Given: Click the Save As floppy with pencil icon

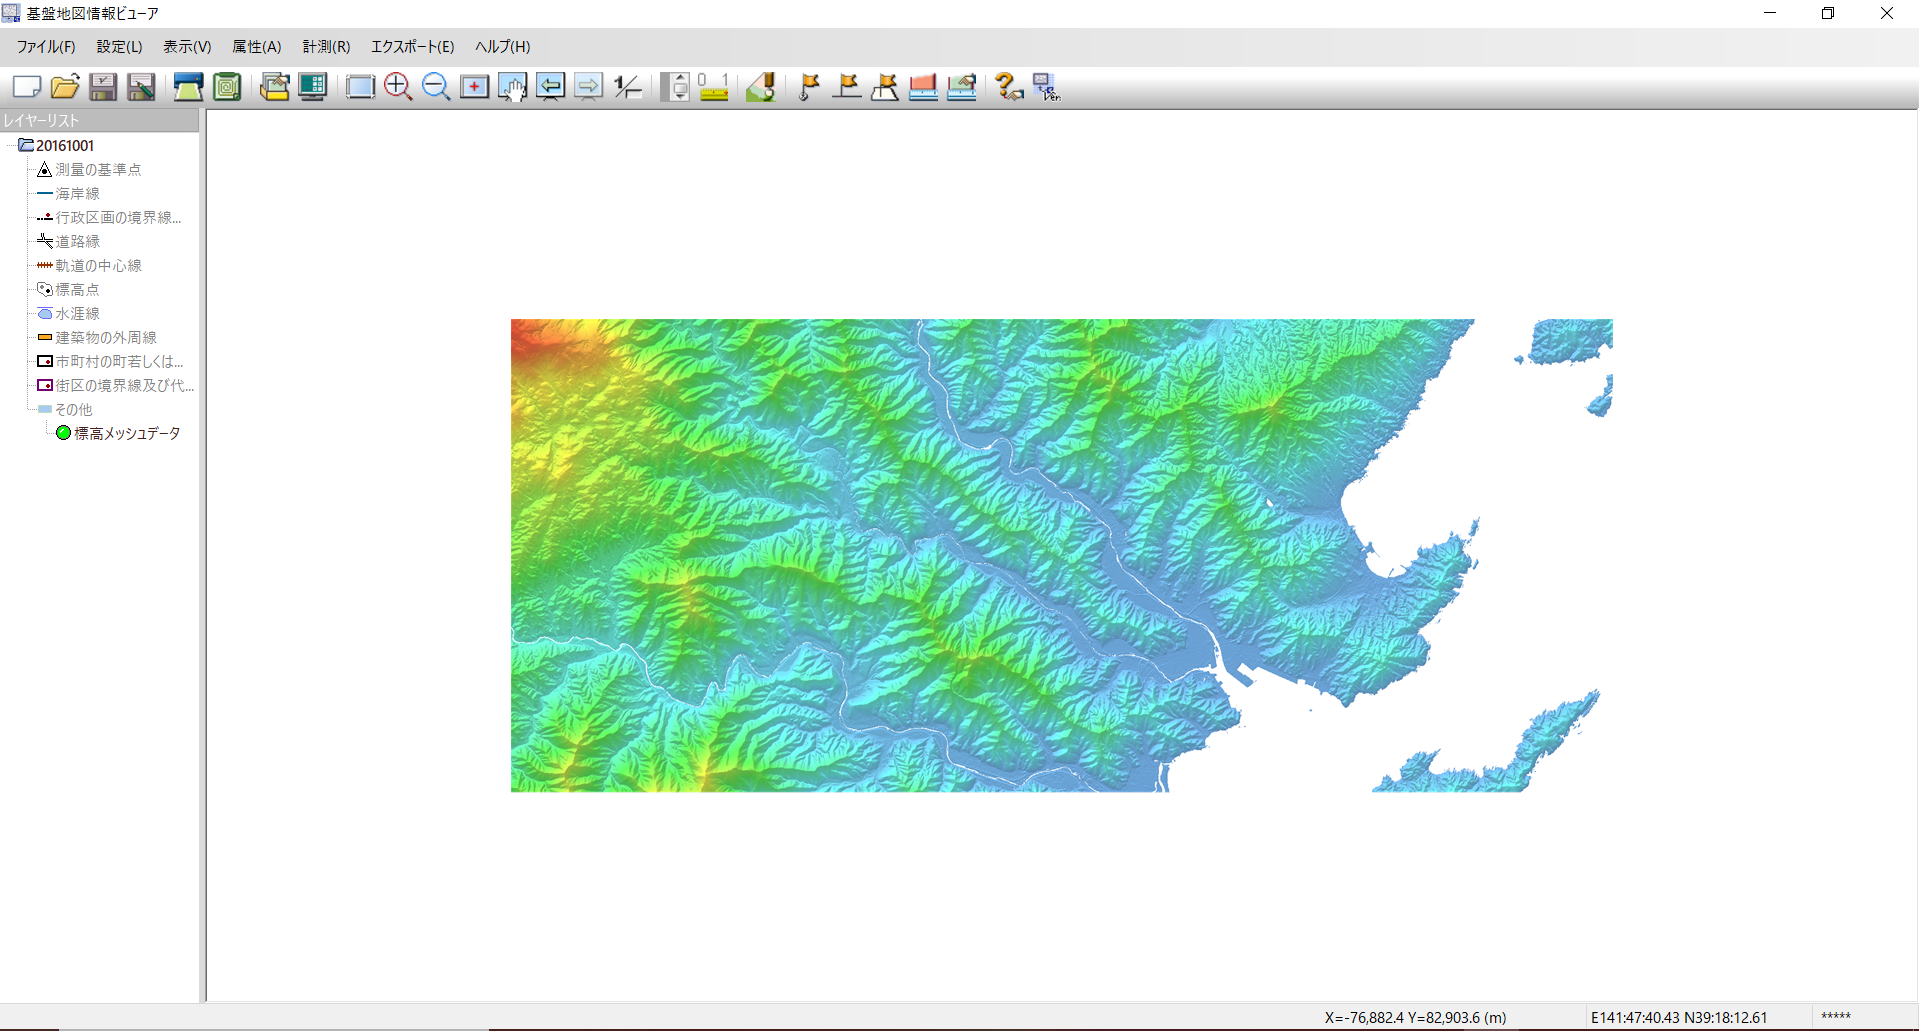Looking at the screenshot, I should [x=141, y=87].
